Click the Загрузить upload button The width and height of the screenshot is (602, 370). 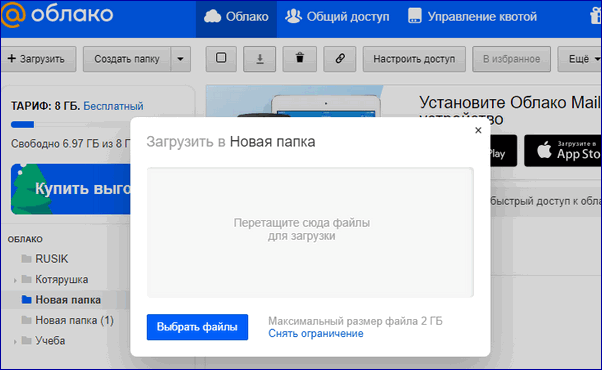coord(38,59)
